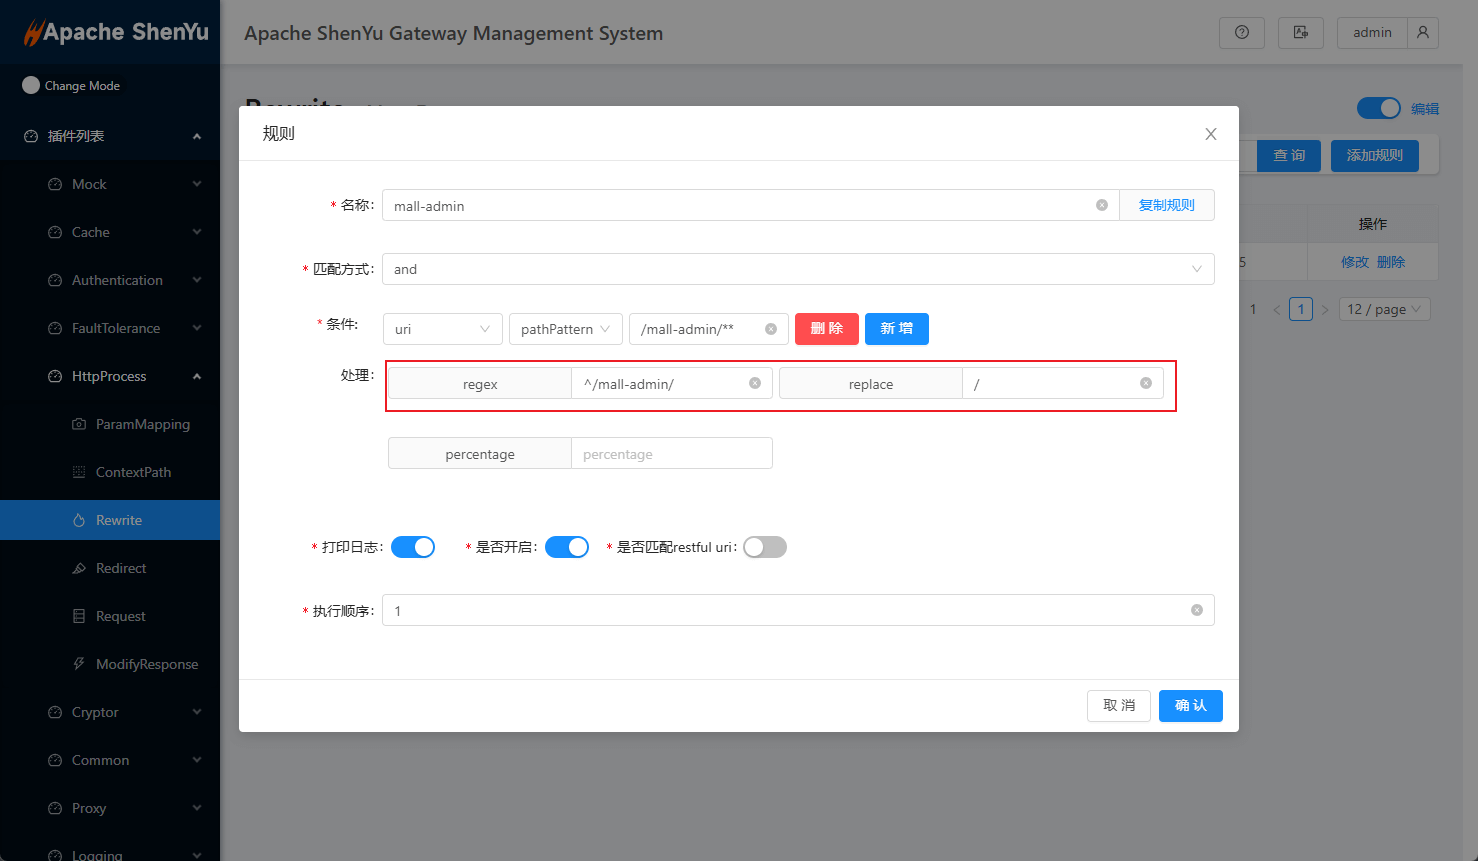Clear the replace value using its x icon
This screenshot has width=1478, height=861.
click(1146, 383)
